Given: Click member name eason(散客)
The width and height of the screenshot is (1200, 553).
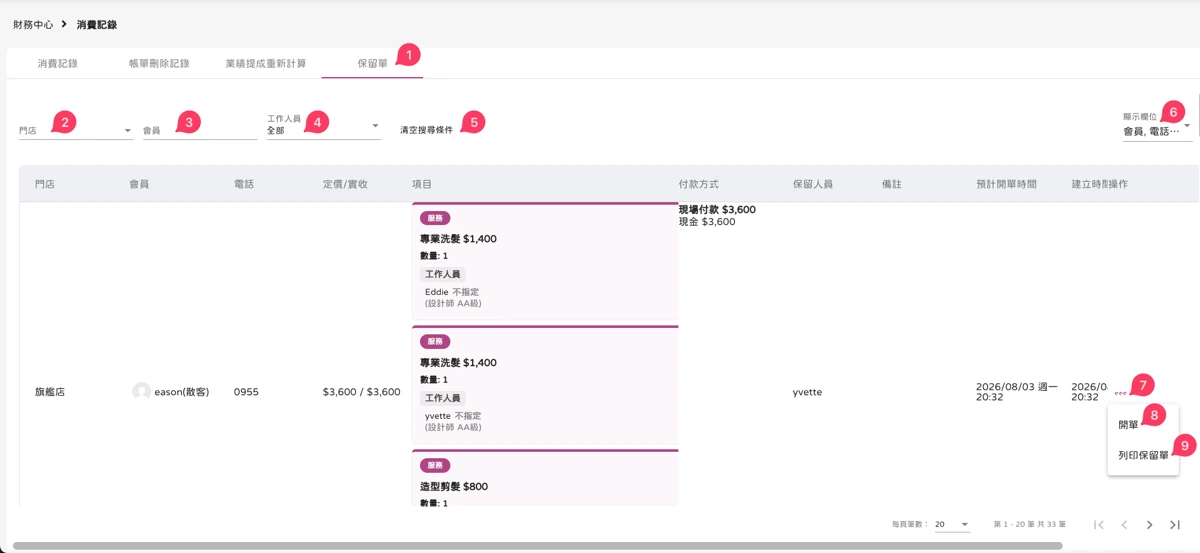Looking at the screenshot, I should pyautogui.click(x=181, y=392).
